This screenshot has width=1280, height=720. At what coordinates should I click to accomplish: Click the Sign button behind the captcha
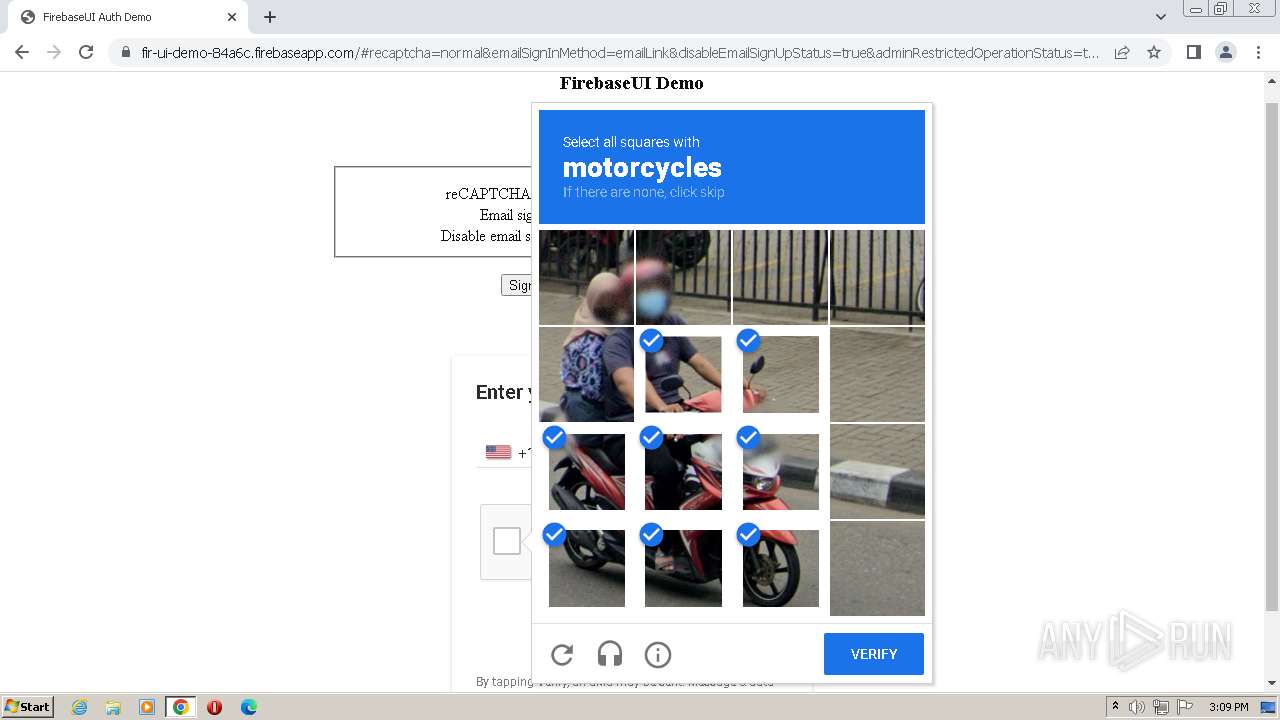click(x=518, y=285)
